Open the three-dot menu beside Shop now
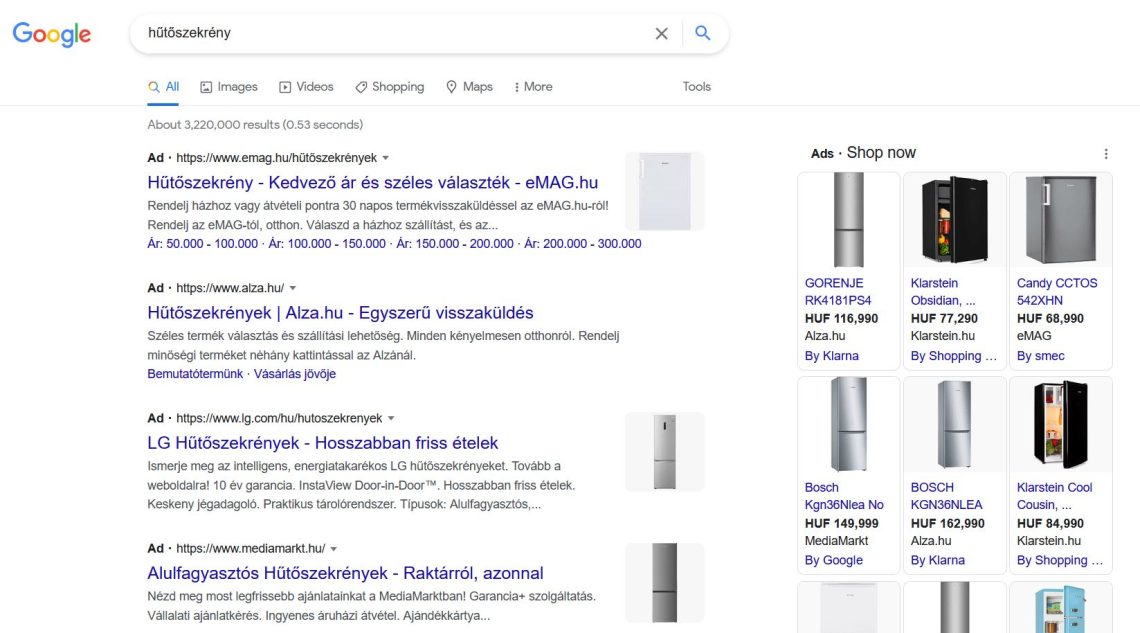 pyautogui.click(x=1106, y=154)
